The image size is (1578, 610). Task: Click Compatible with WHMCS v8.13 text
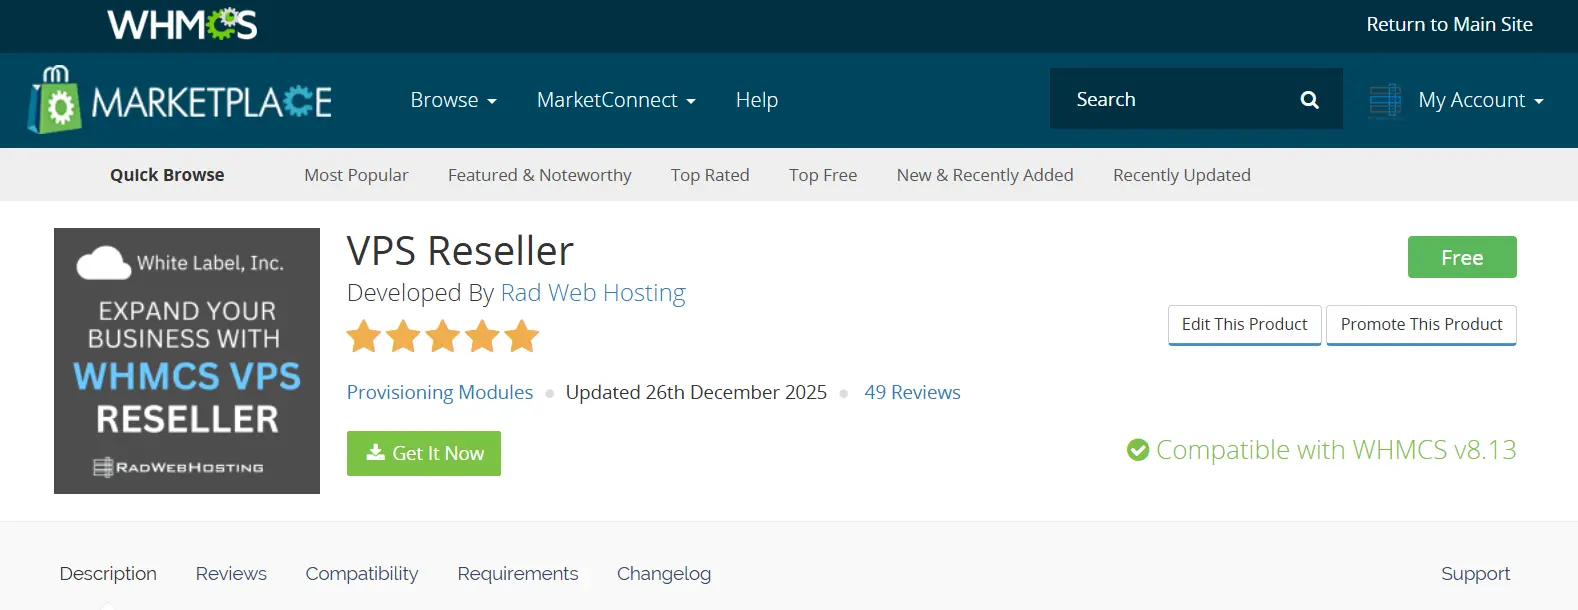1336,450
